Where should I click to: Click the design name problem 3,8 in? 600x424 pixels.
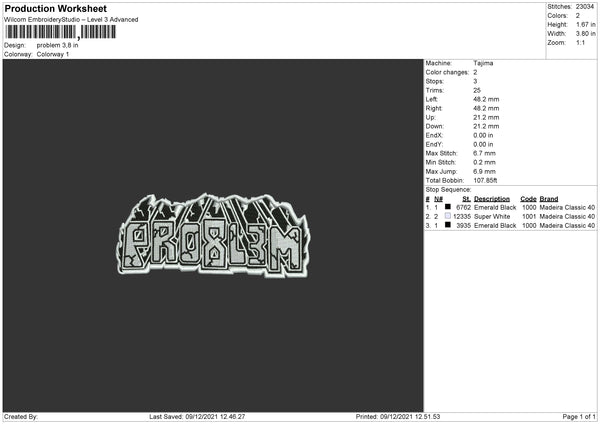point(57,45)
